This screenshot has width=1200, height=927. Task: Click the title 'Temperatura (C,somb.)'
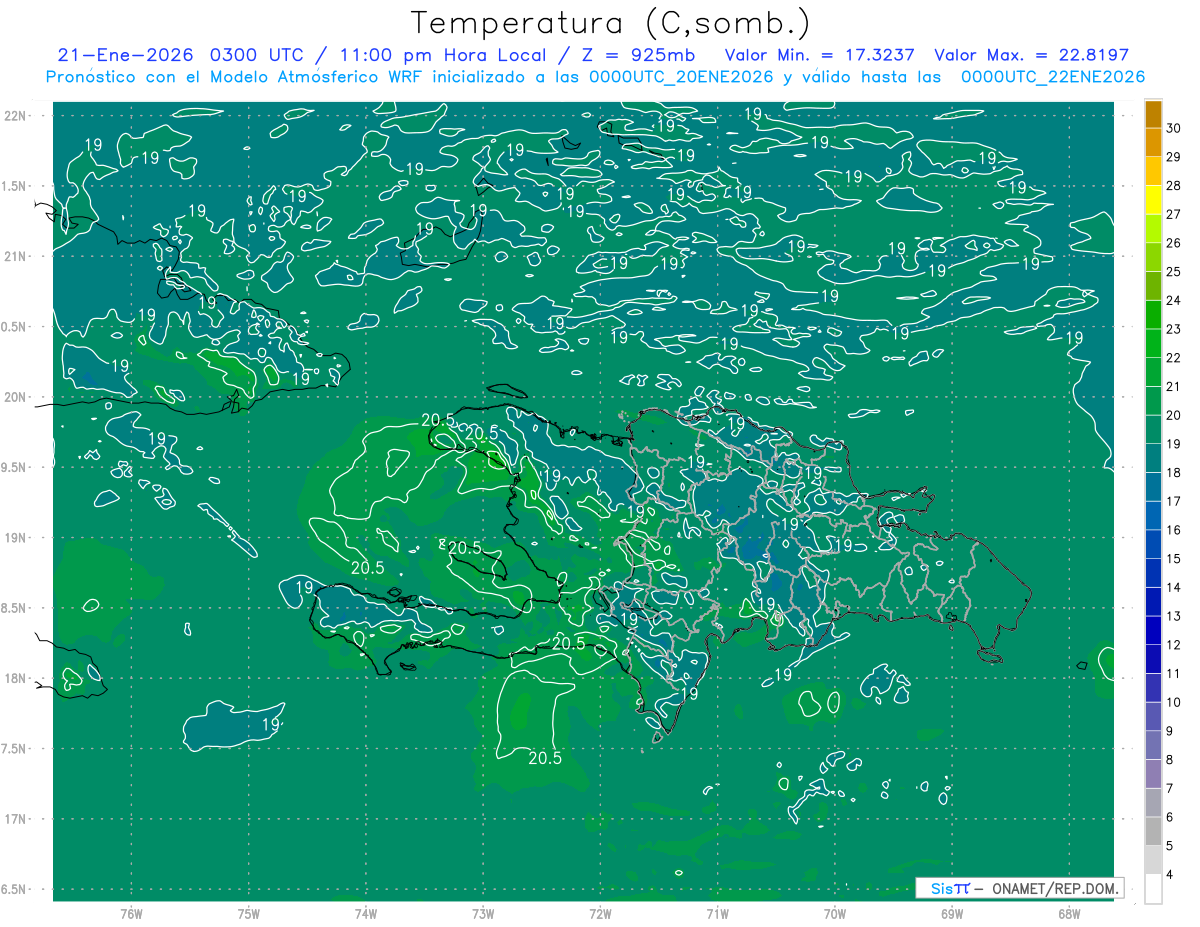tap(611, 23)
